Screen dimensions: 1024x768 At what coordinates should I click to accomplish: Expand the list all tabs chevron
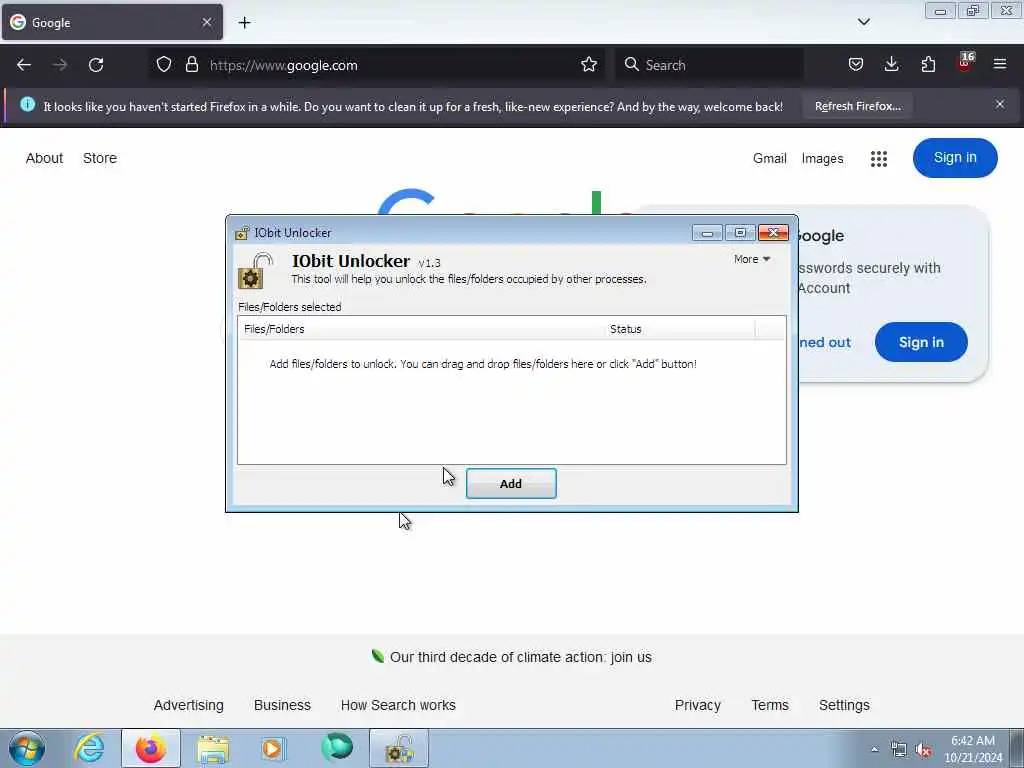pyautogui.click(x=863, y=22)
